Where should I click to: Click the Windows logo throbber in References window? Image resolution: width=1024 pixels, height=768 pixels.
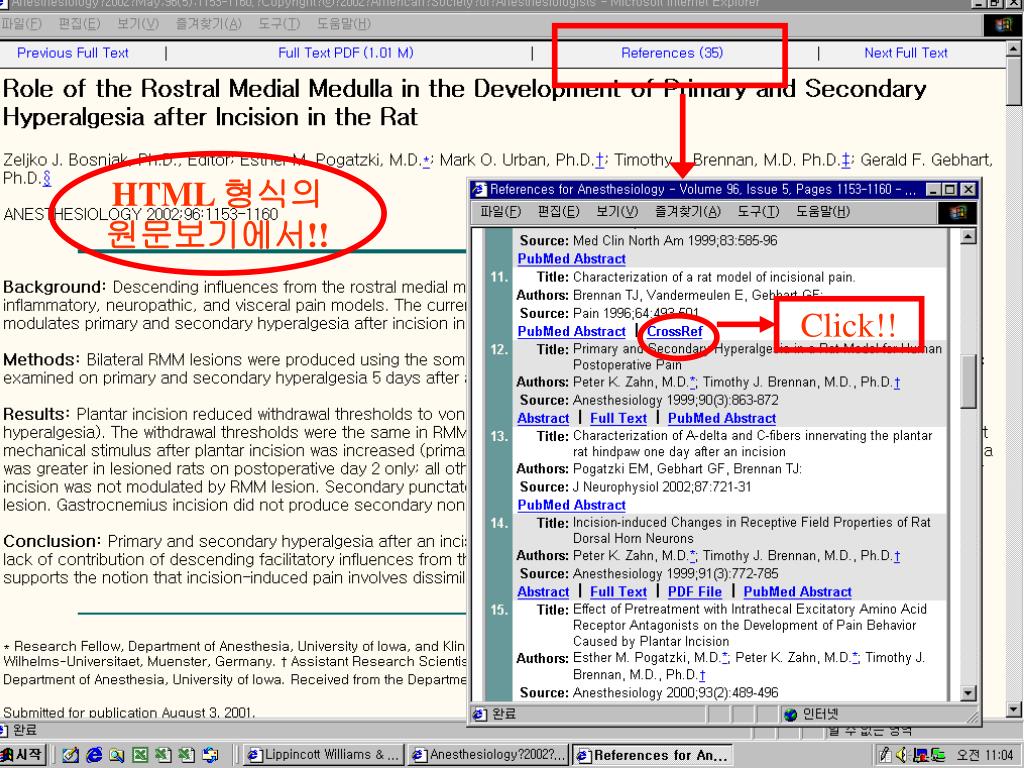[957, 212]
